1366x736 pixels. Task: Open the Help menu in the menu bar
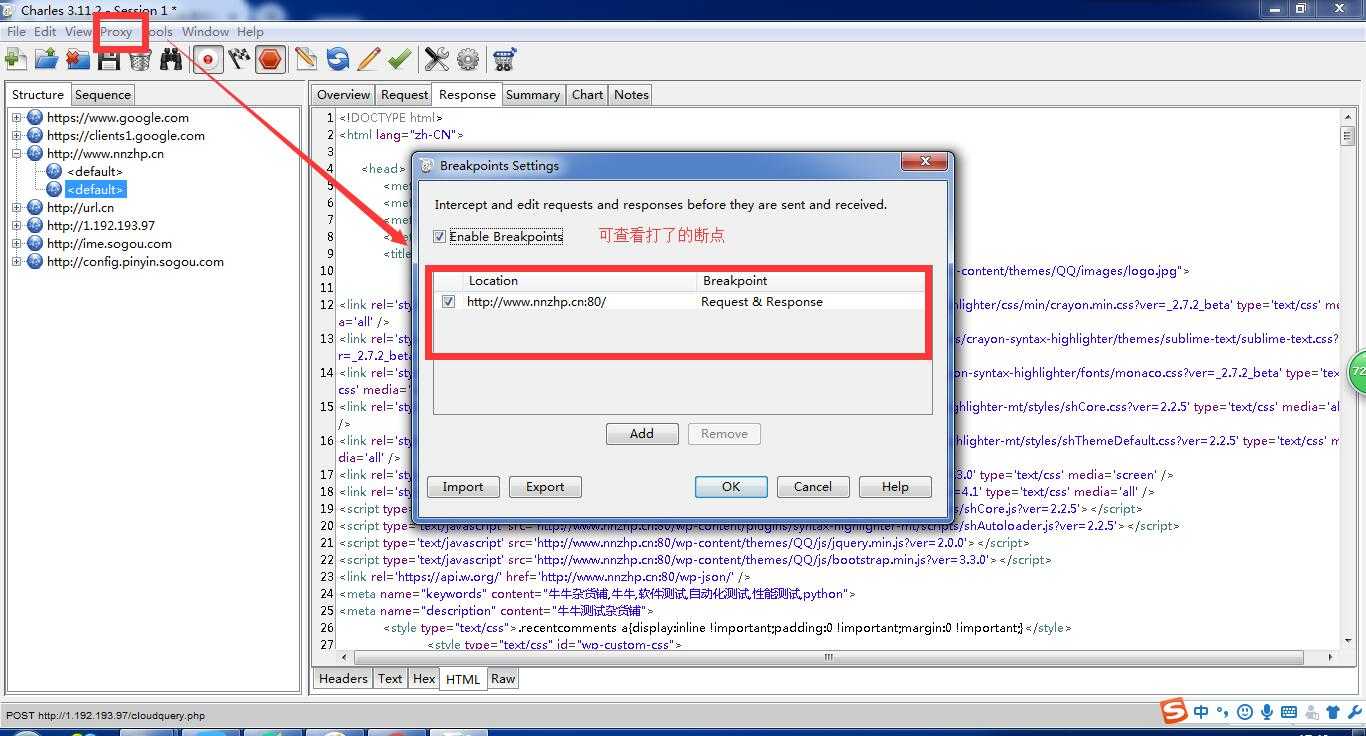250,31
